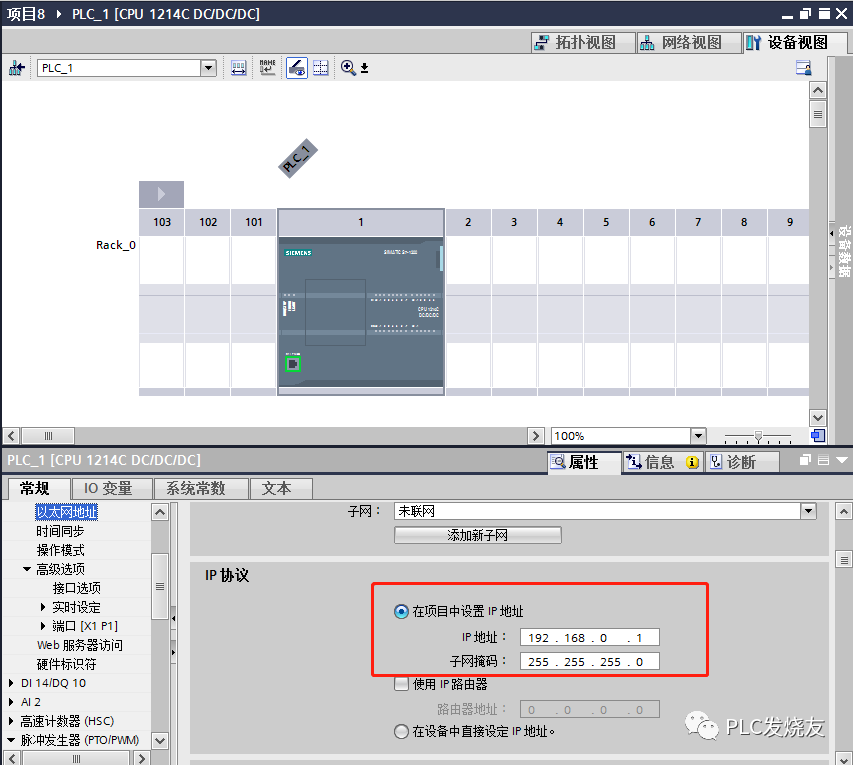Expand the 实时设定 tree node
The image size is (853, 765).
pos(43,607)
